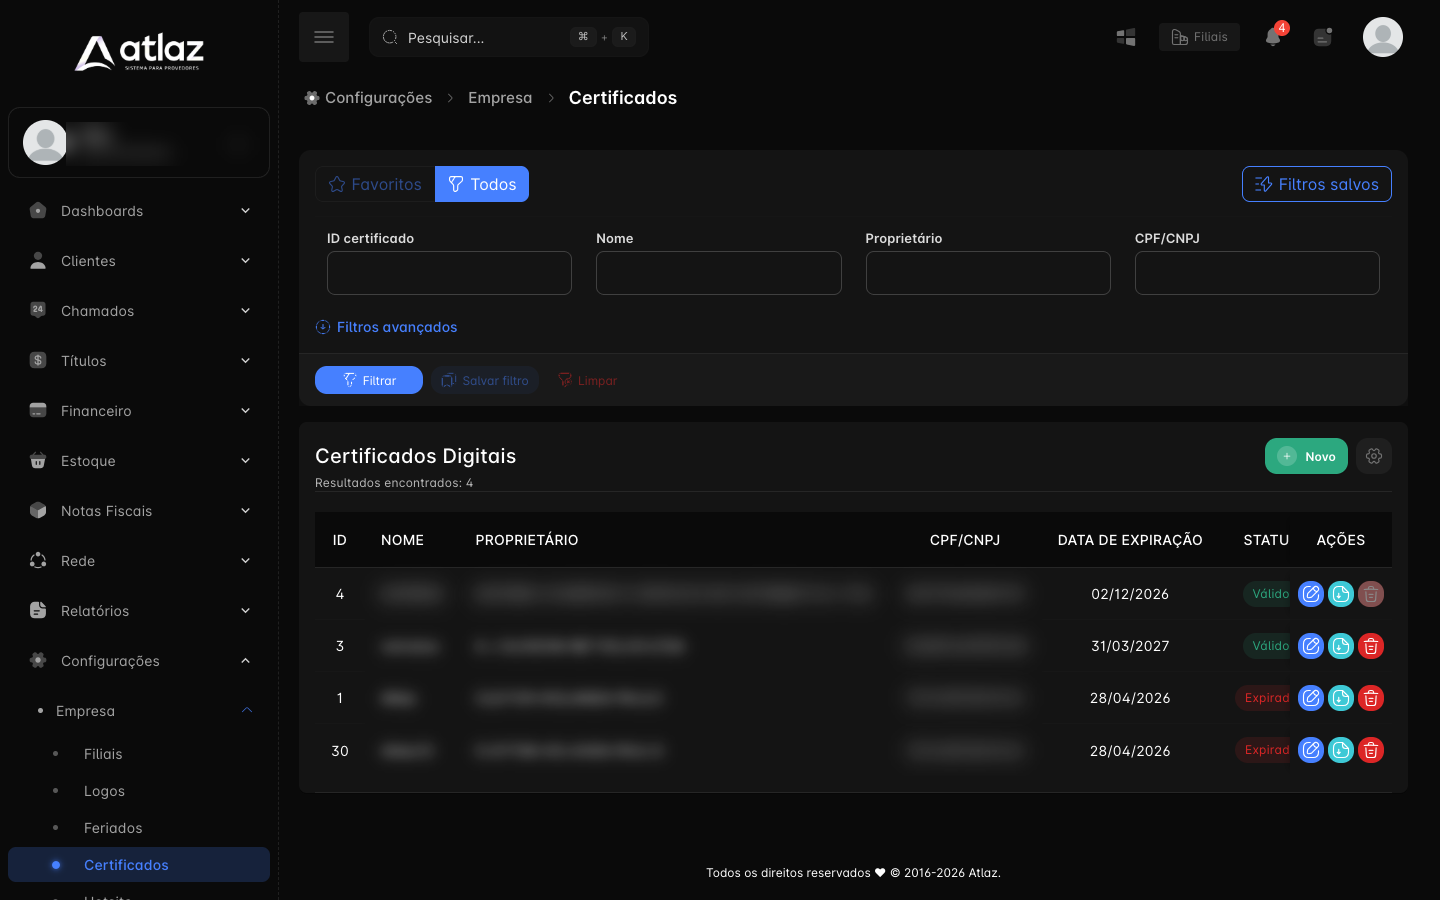Show Filtros avançados
1440x900 pixels.
(x=386, y=327)
